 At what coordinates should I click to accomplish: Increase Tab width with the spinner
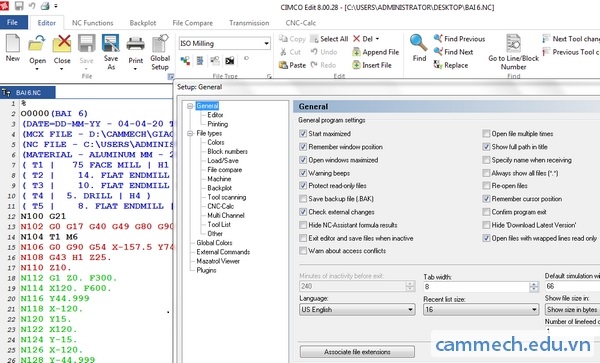point(534,284)
